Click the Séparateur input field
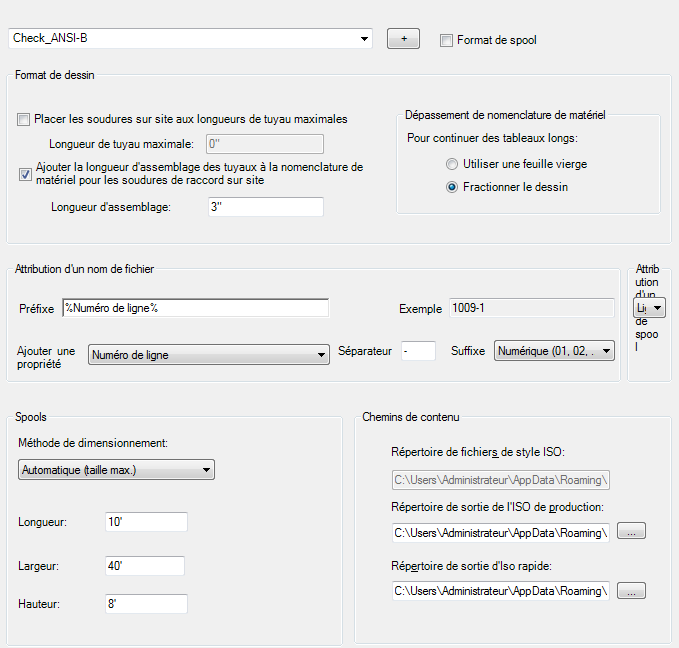This screenshot has width=679, height=648. tap(417, 351)
